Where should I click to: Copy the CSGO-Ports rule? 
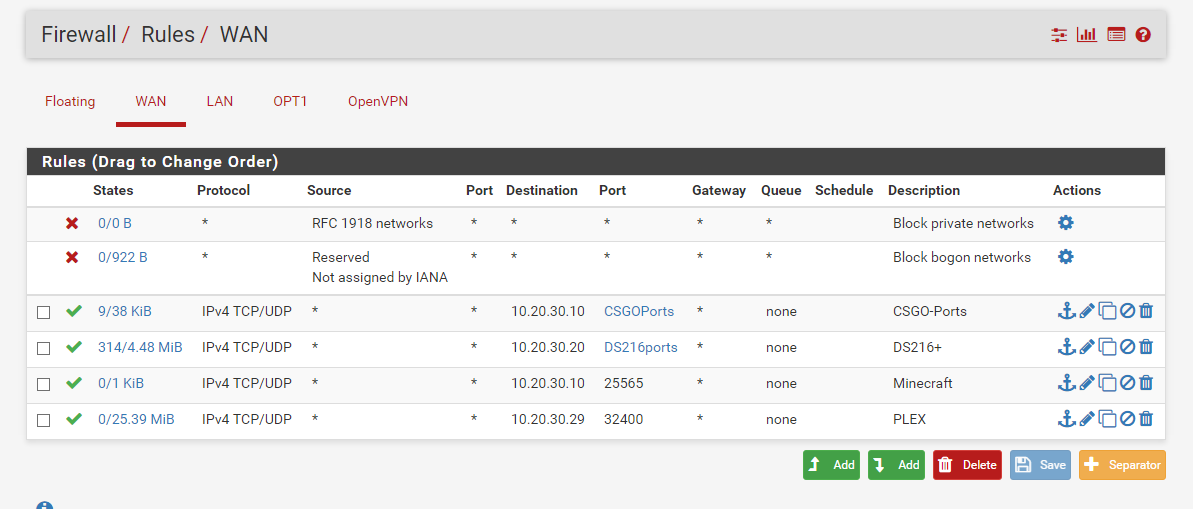click(x=1108, y=310)
